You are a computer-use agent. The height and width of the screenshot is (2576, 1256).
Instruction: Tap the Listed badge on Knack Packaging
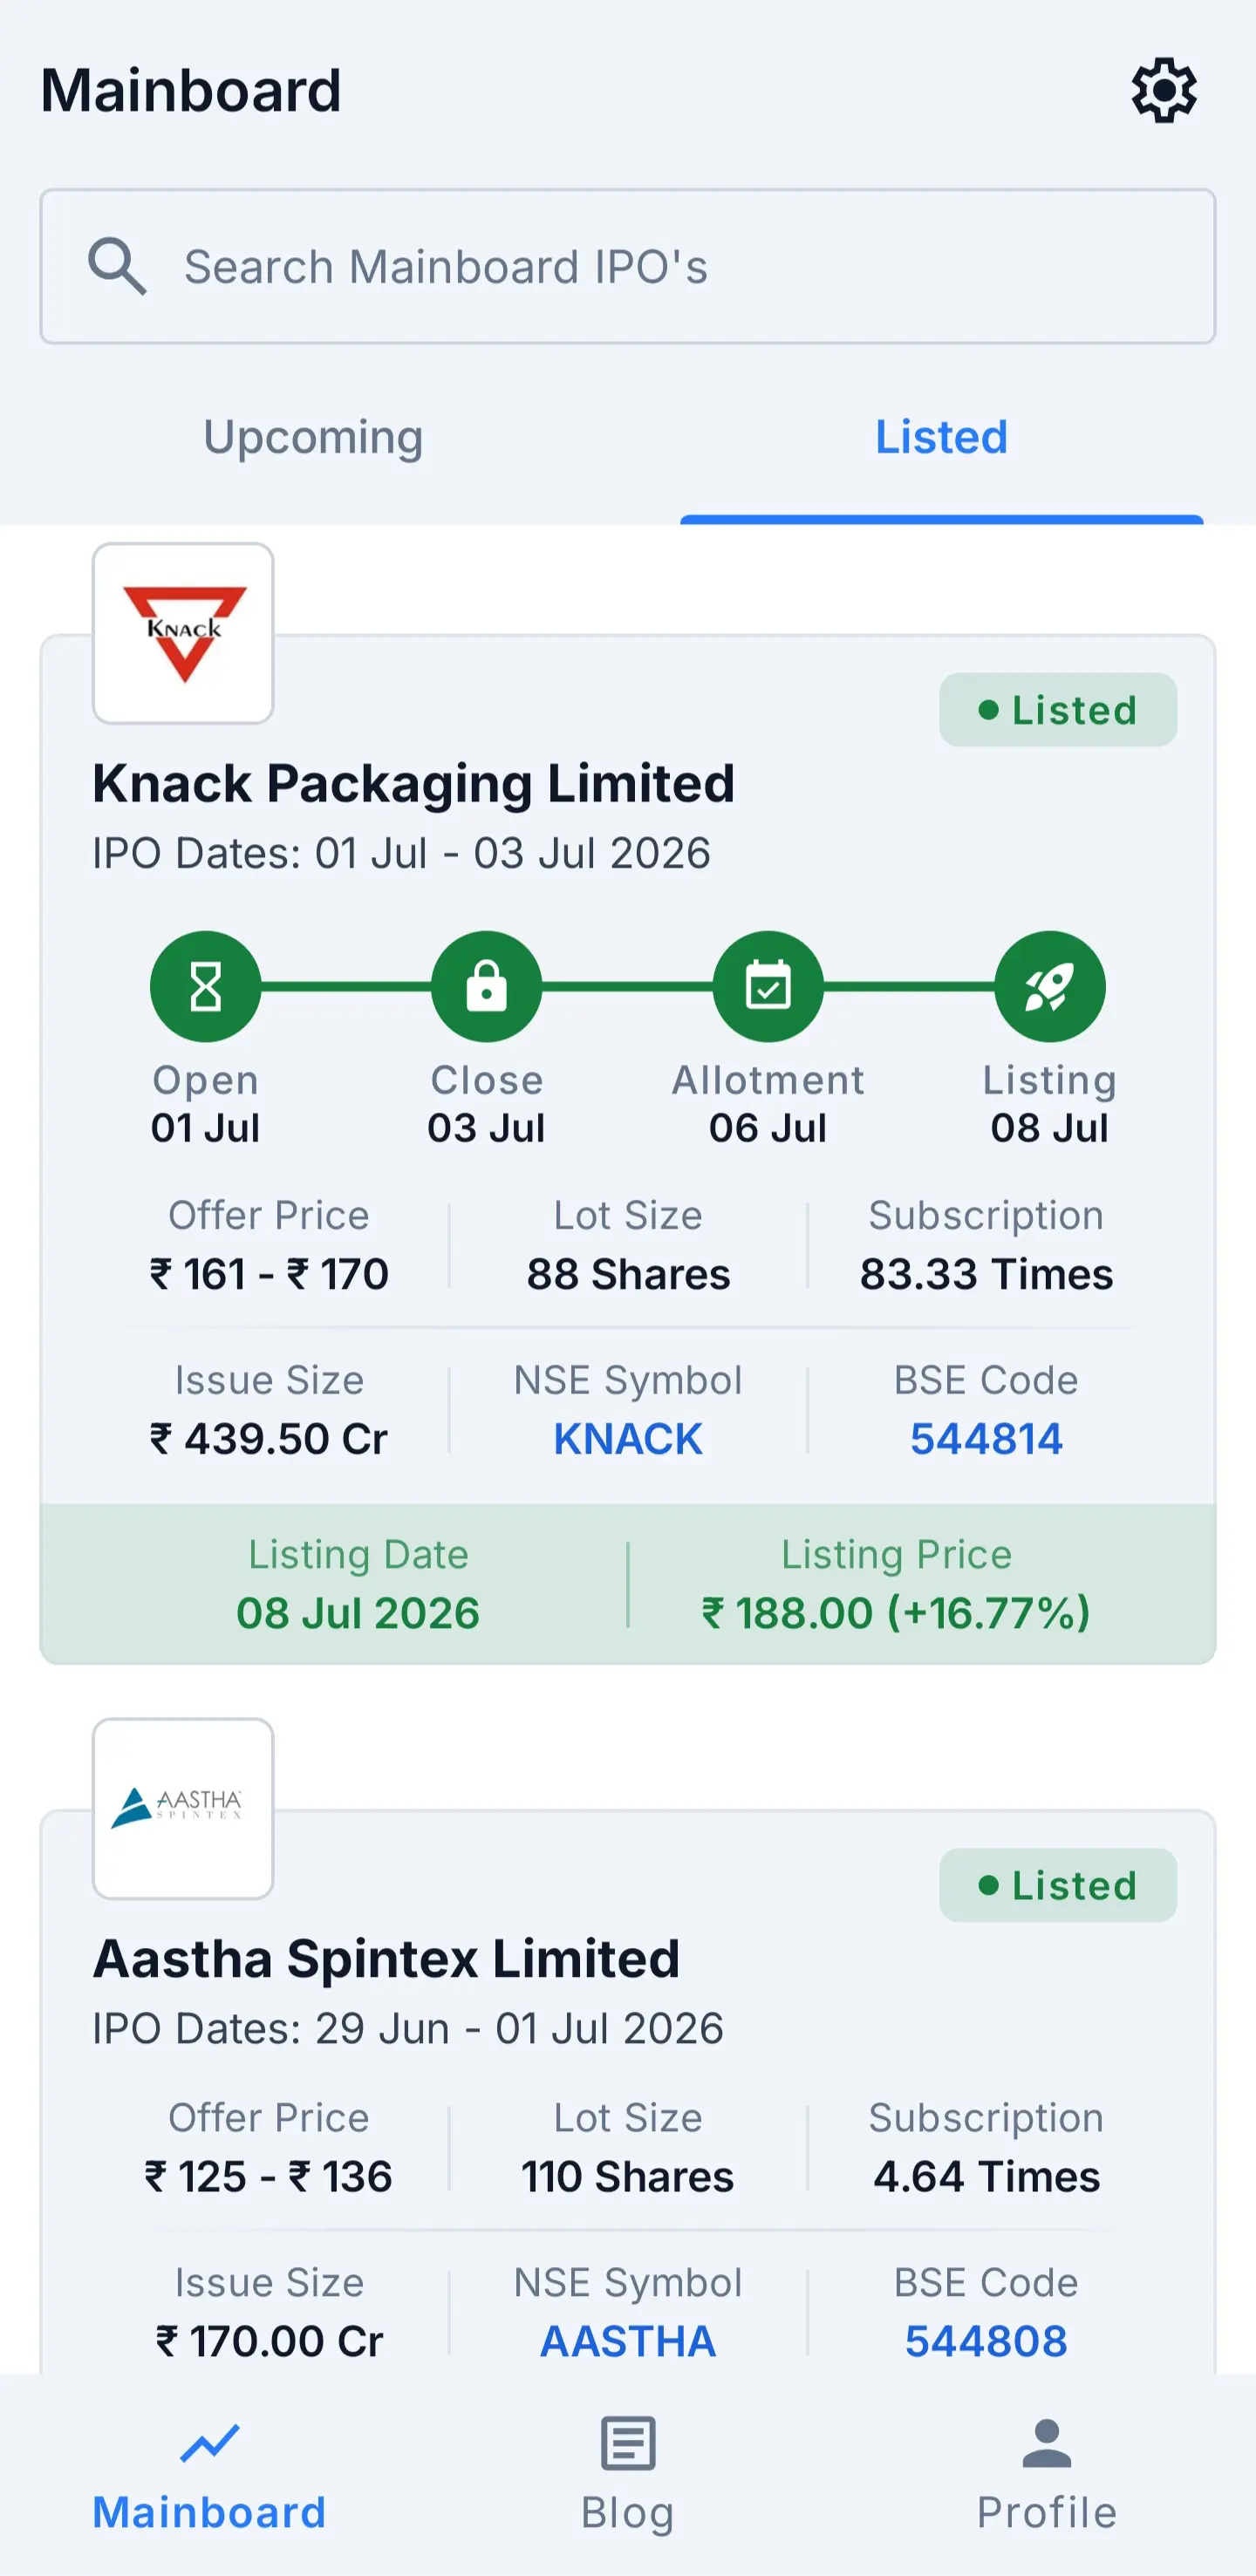pyautogui.click(x=1058, y=710)
